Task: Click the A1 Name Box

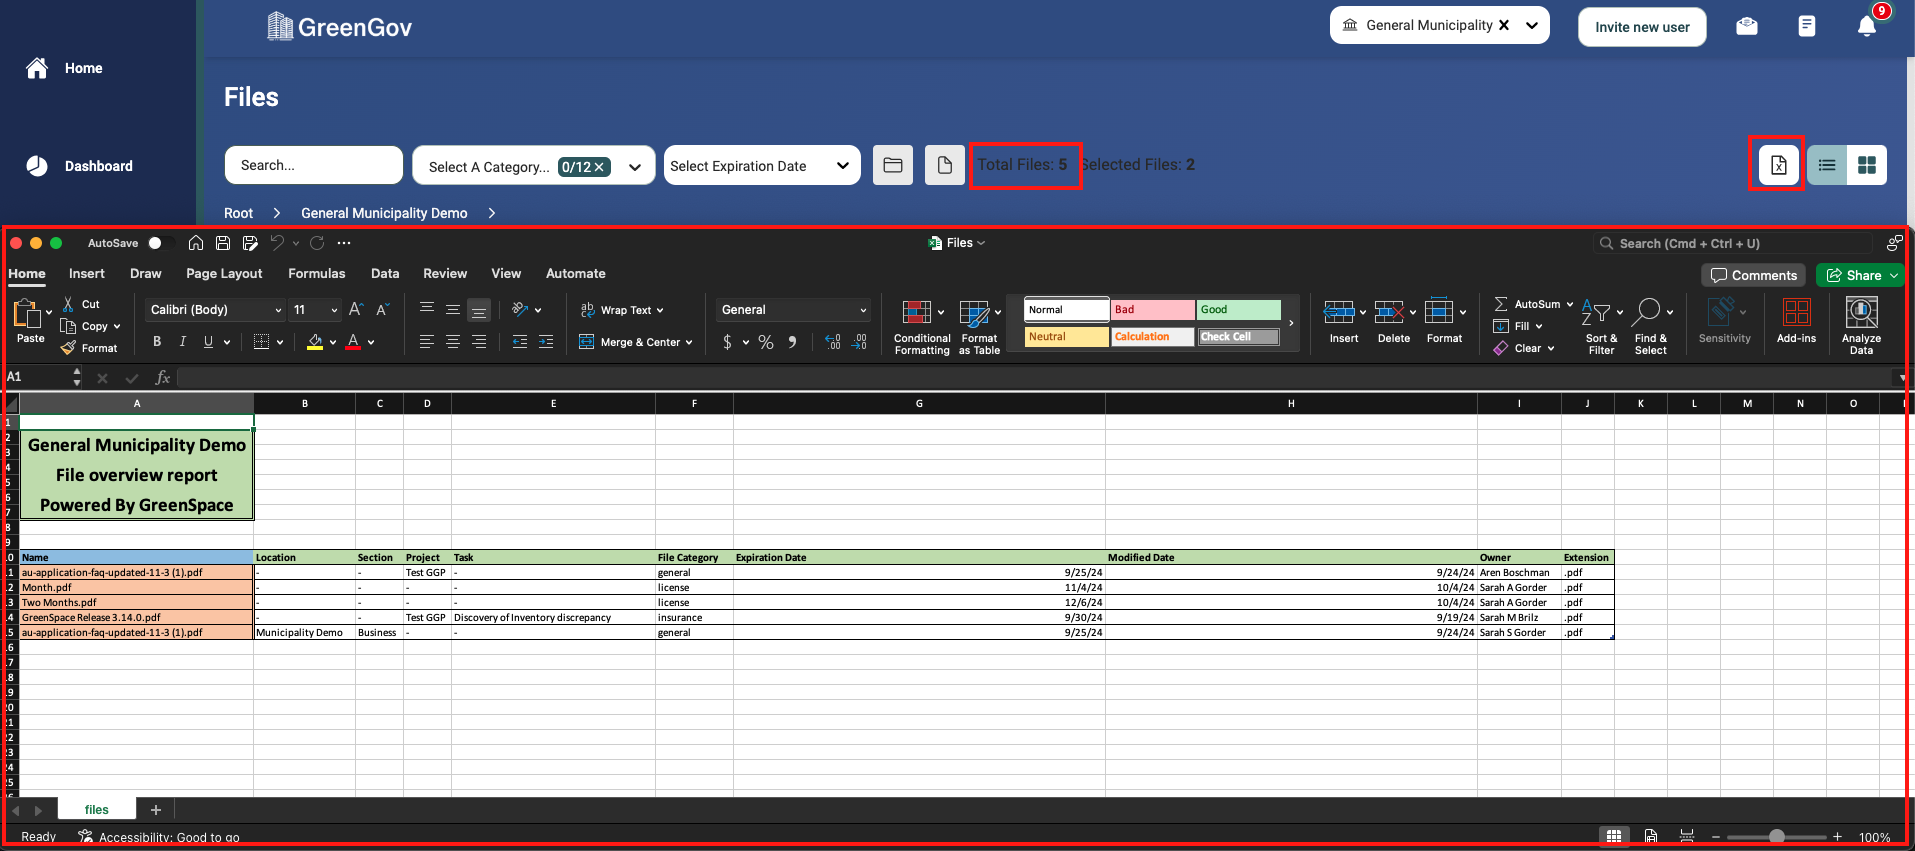Action: [39, 377]
